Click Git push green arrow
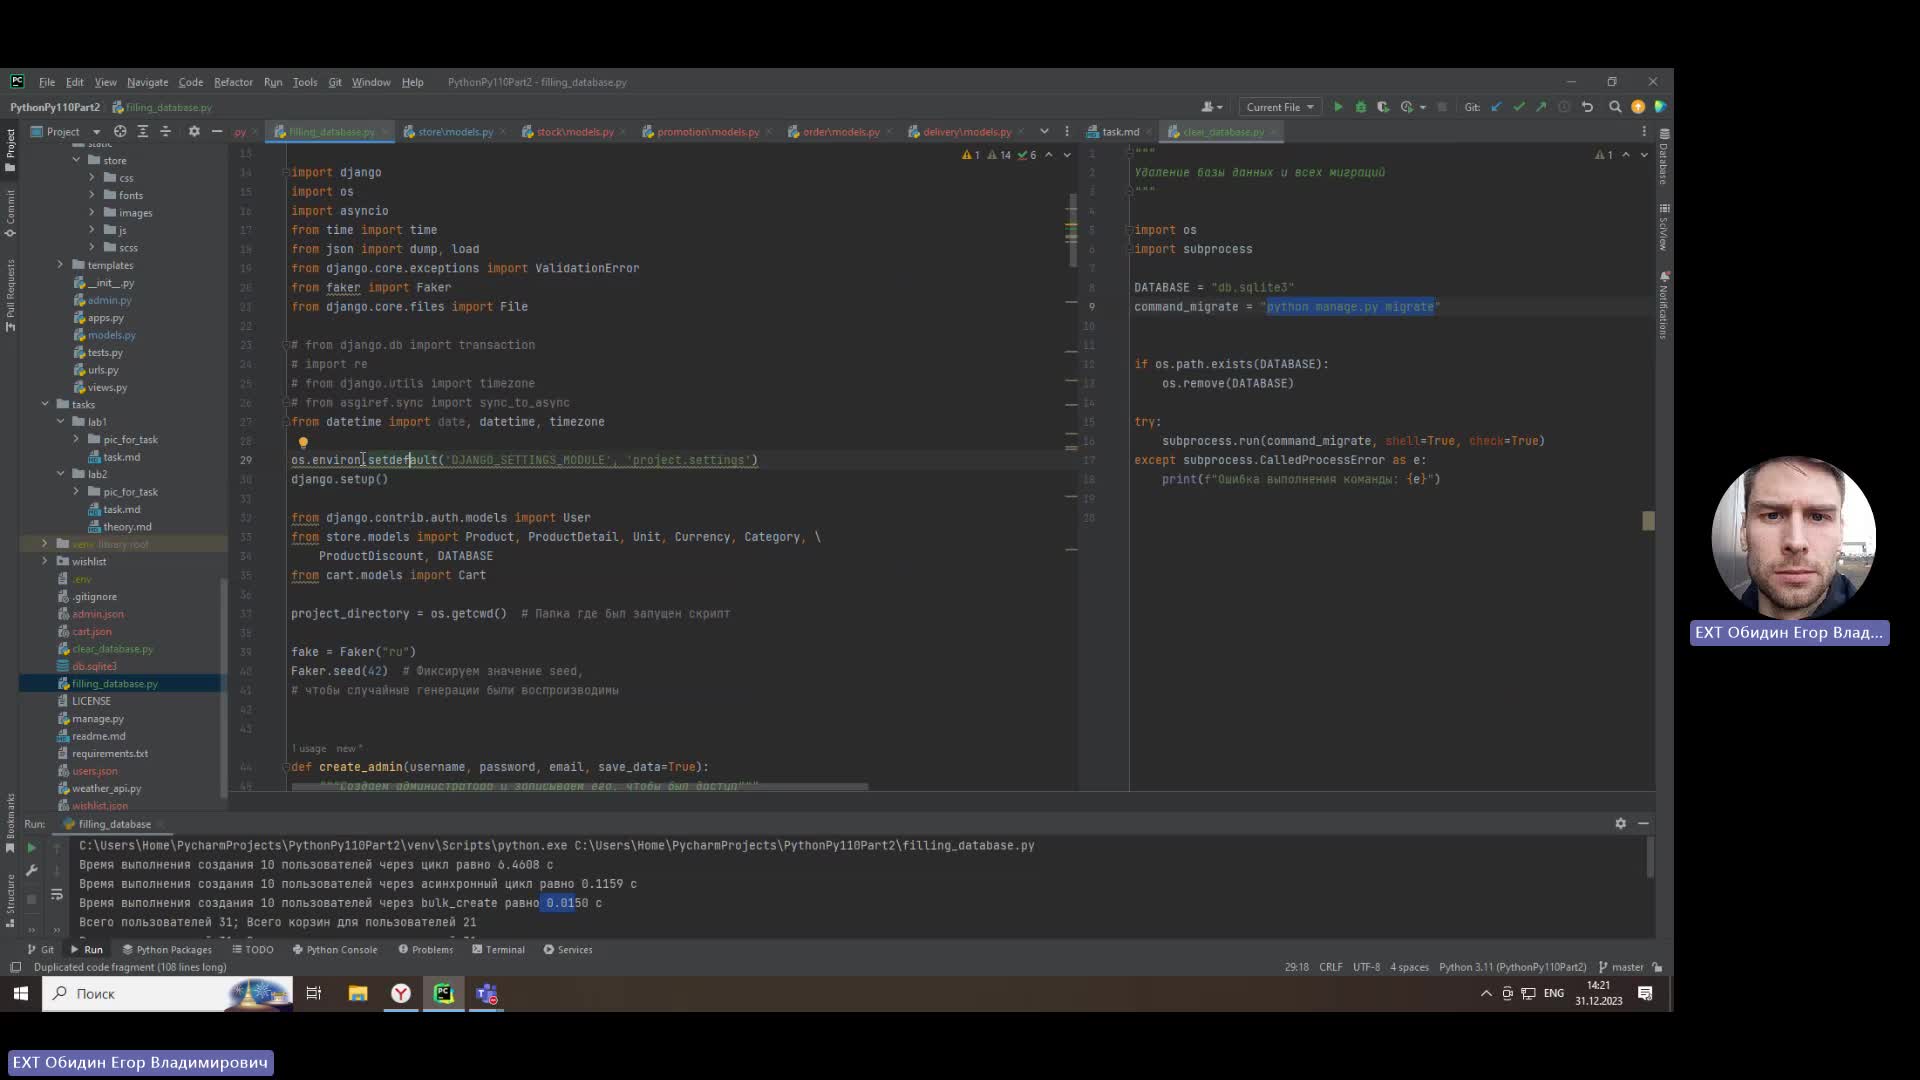Image resolution: width=1920 pixels, height=1080 pixels. click(x=1541, y=107)
